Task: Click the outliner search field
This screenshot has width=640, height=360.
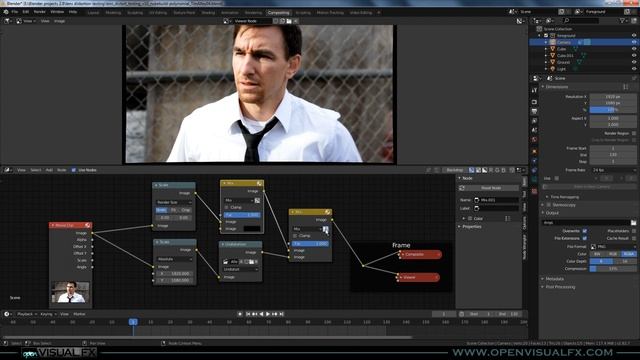Action: tap(581, 20)
